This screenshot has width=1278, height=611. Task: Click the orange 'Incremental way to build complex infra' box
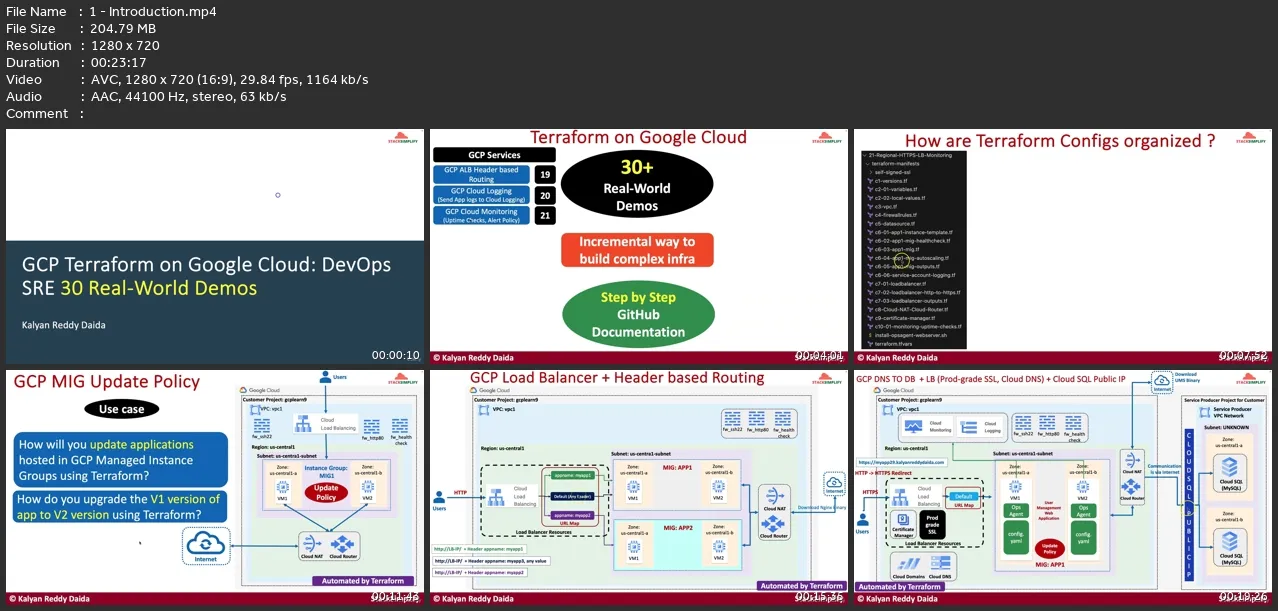click(x=637, y=250)
